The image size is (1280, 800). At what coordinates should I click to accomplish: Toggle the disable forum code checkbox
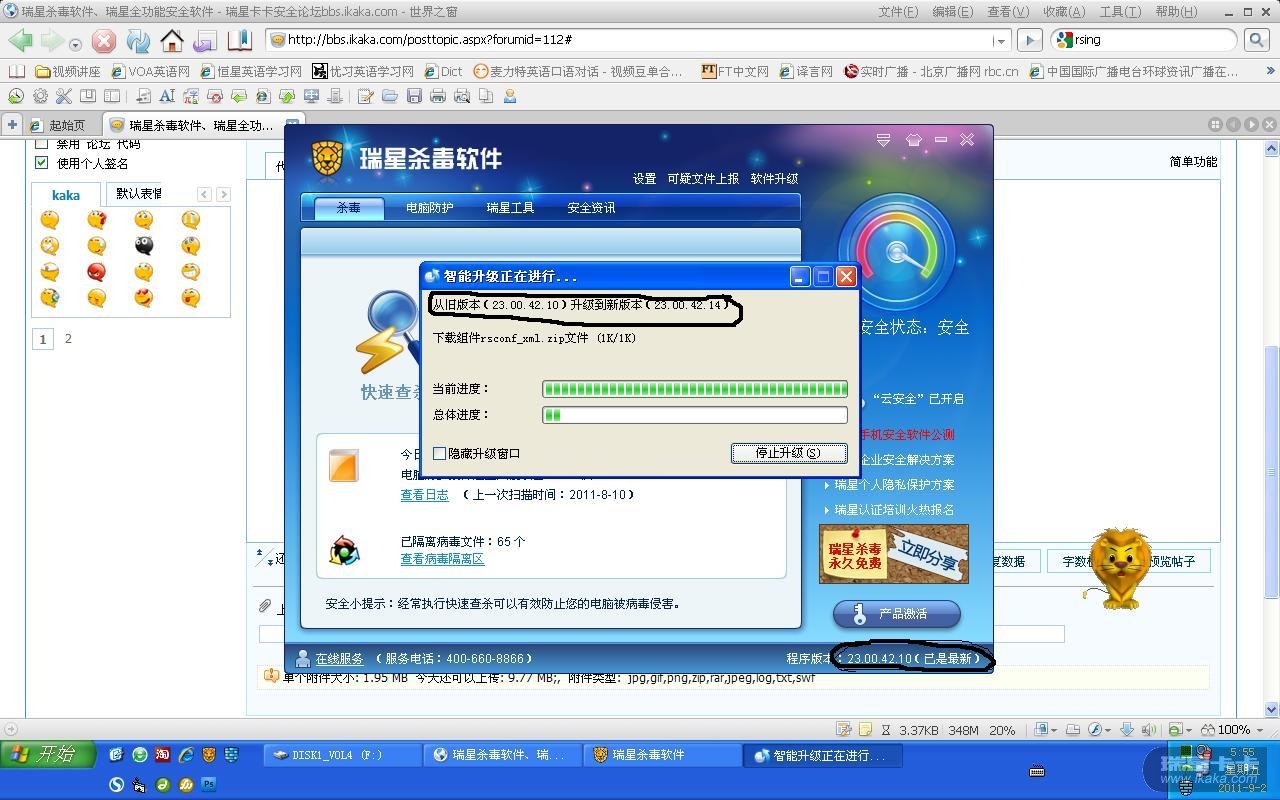41,144
